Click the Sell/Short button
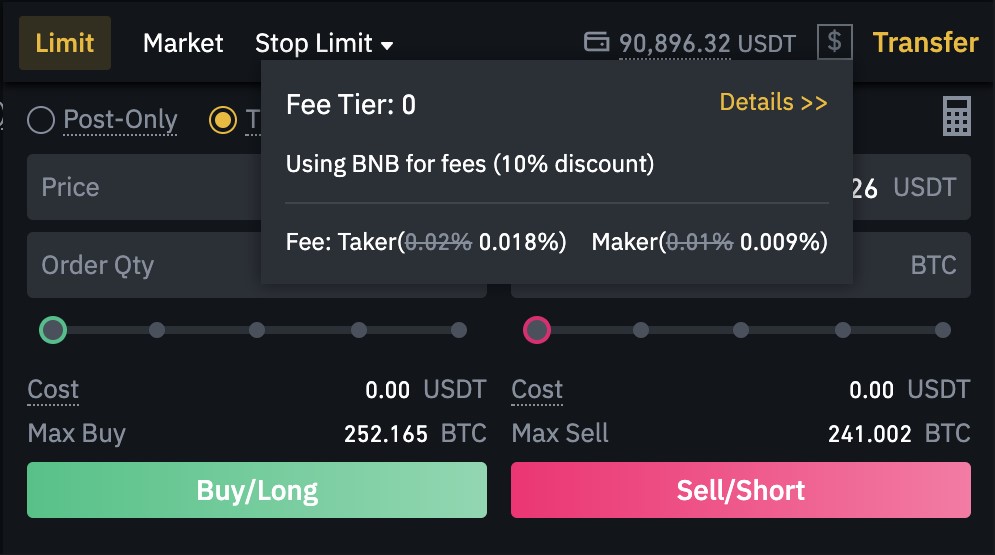Image resolution: width=995 pixels, height=555 pixels. pos(741,490)
